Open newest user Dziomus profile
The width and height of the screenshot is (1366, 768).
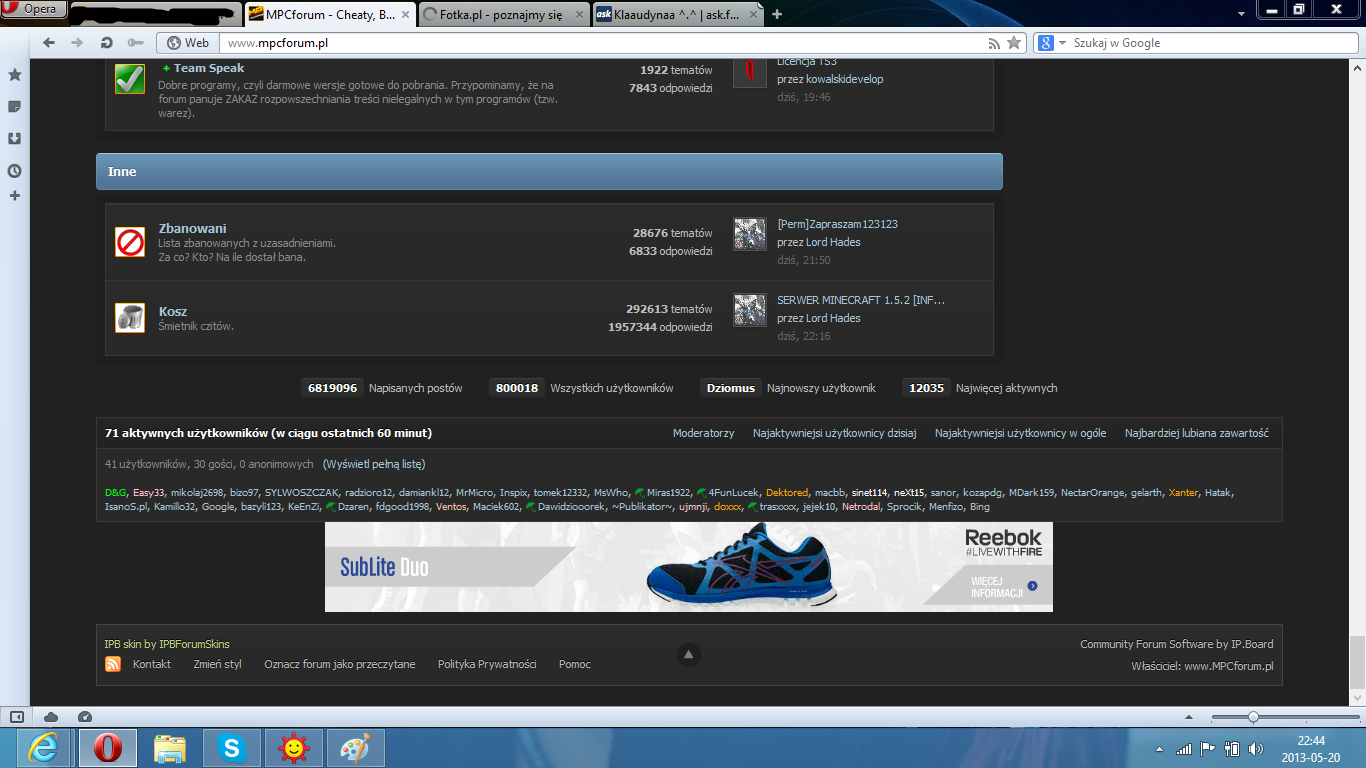coord(731,388)
